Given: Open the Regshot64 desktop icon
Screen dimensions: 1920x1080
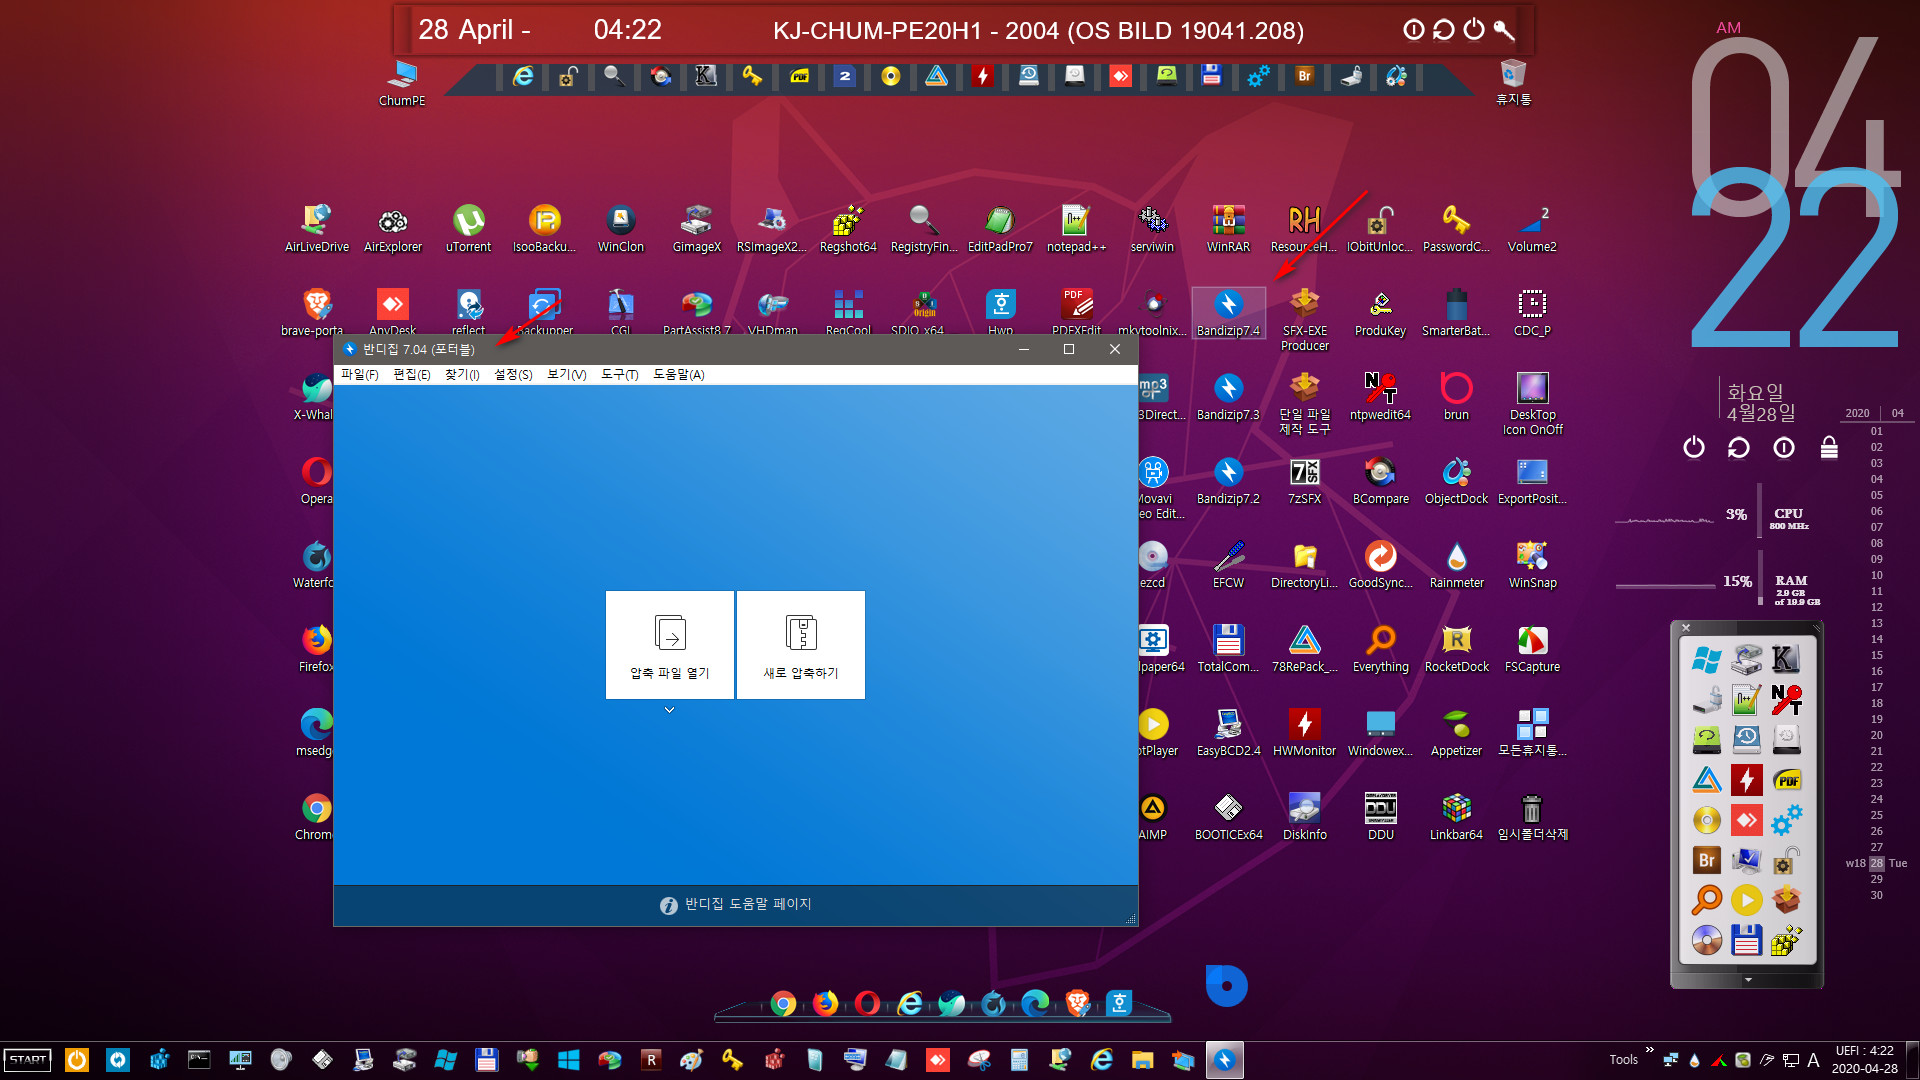Looking at the screenshot, I should tap(848, 228).
